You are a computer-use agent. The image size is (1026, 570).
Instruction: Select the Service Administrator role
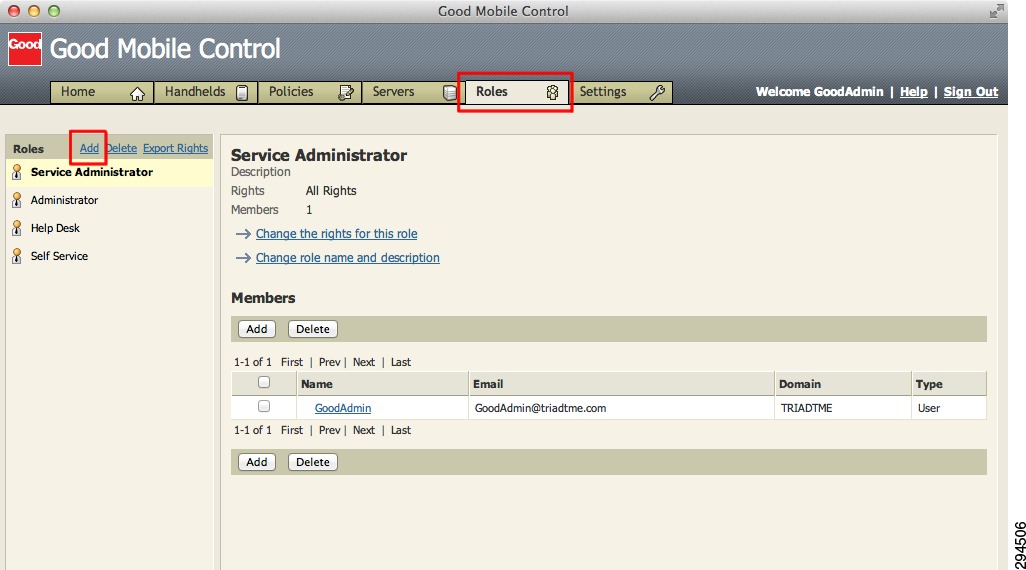(110, 172)
